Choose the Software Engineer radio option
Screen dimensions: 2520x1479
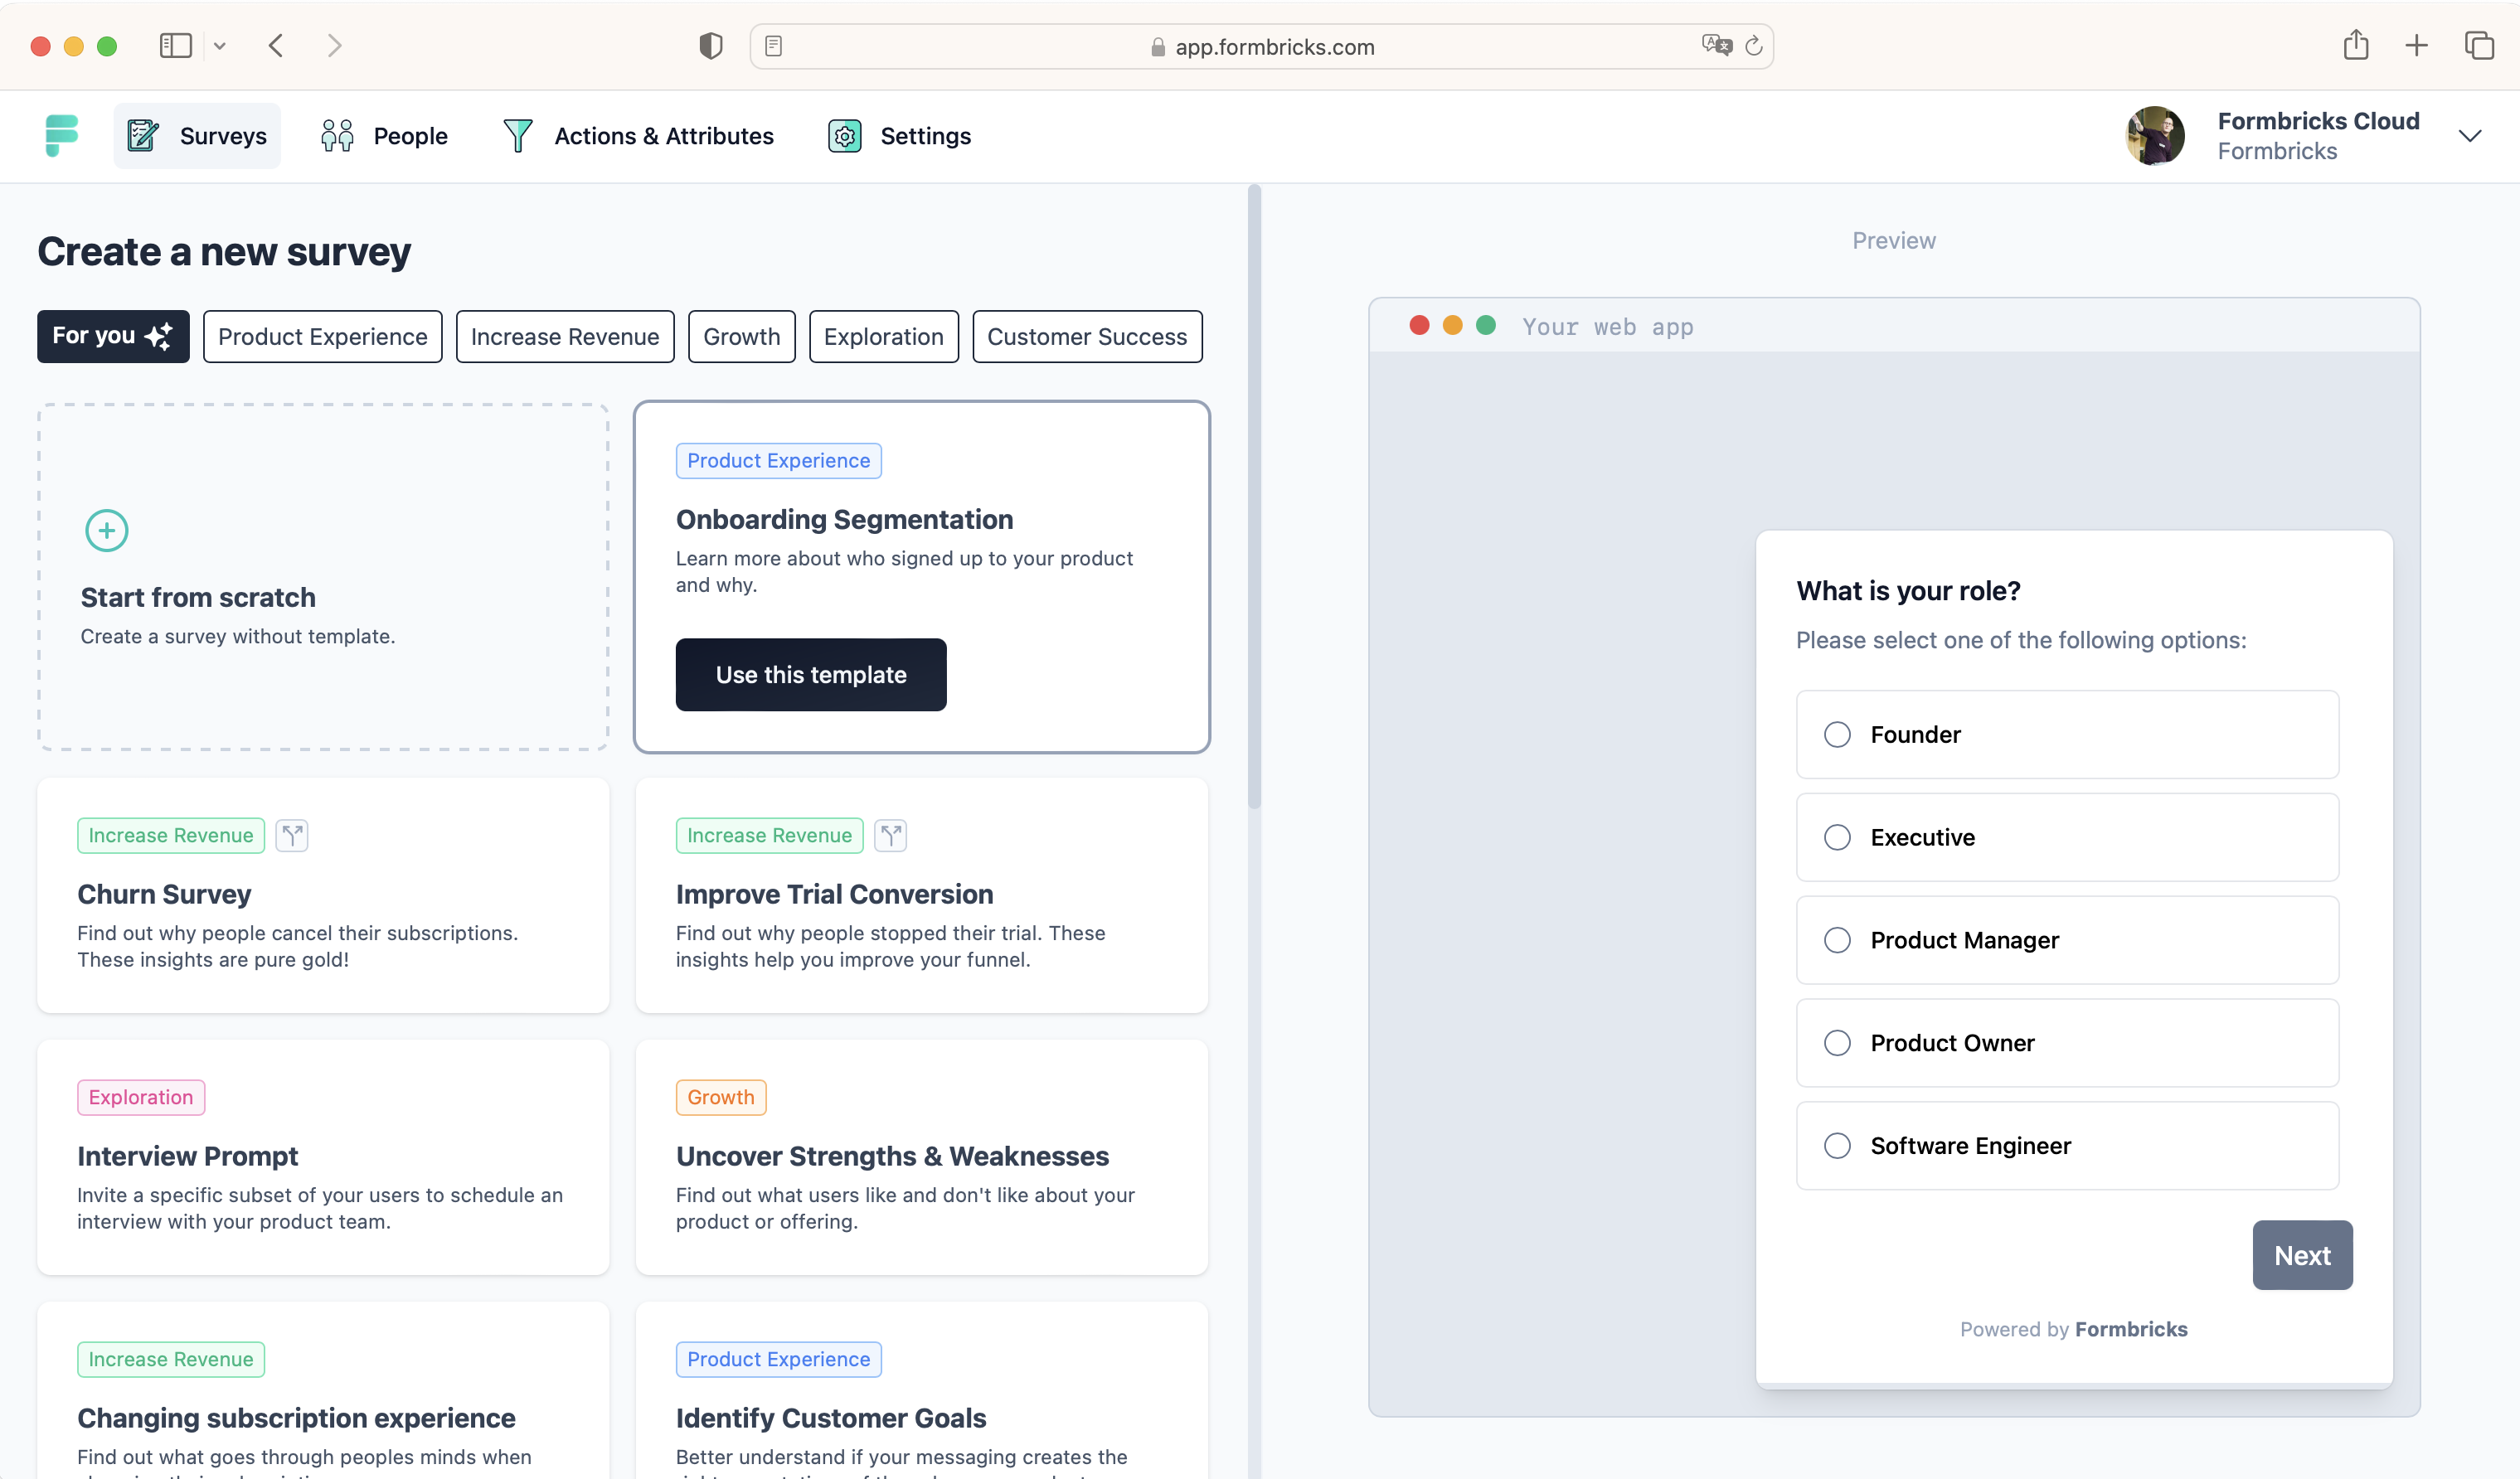click(1836, 1145)
